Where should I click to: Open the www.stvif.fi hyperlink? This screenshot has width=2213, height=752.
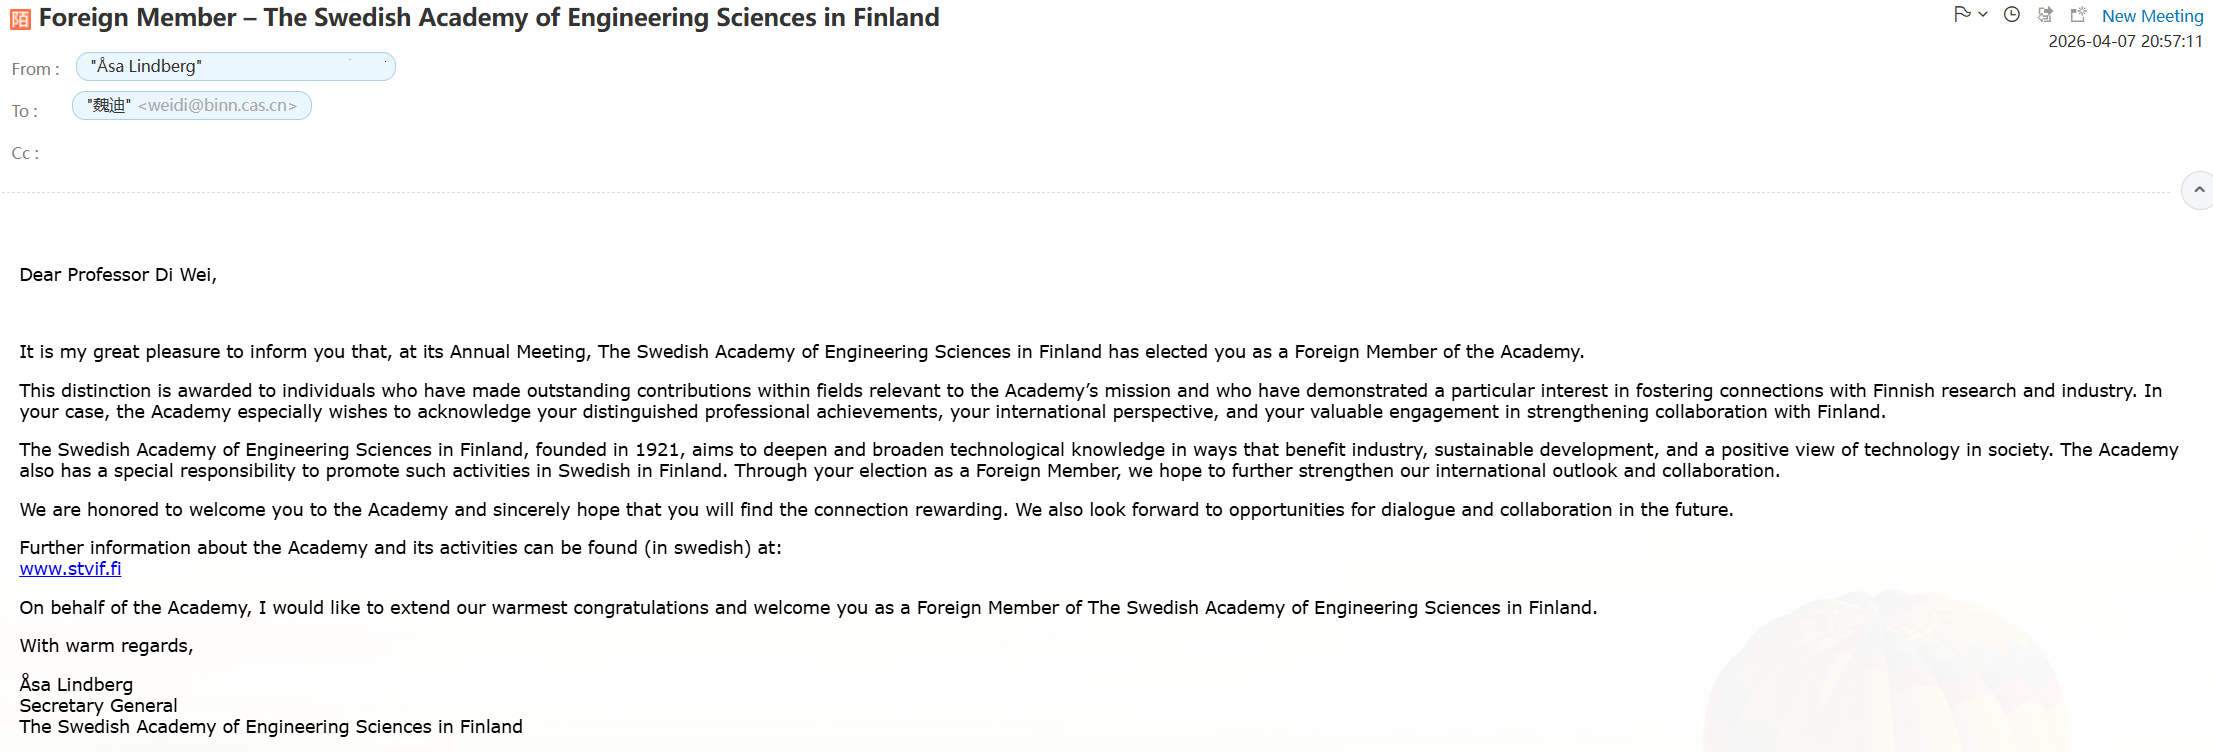click(70, 569)
